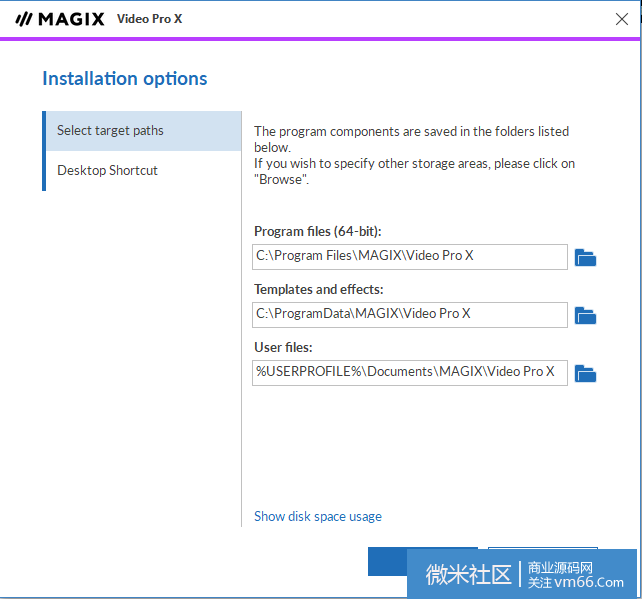Click the 'Video Pro X' title text
Viewport: 642px width, 599px height.
coord(149,19)
